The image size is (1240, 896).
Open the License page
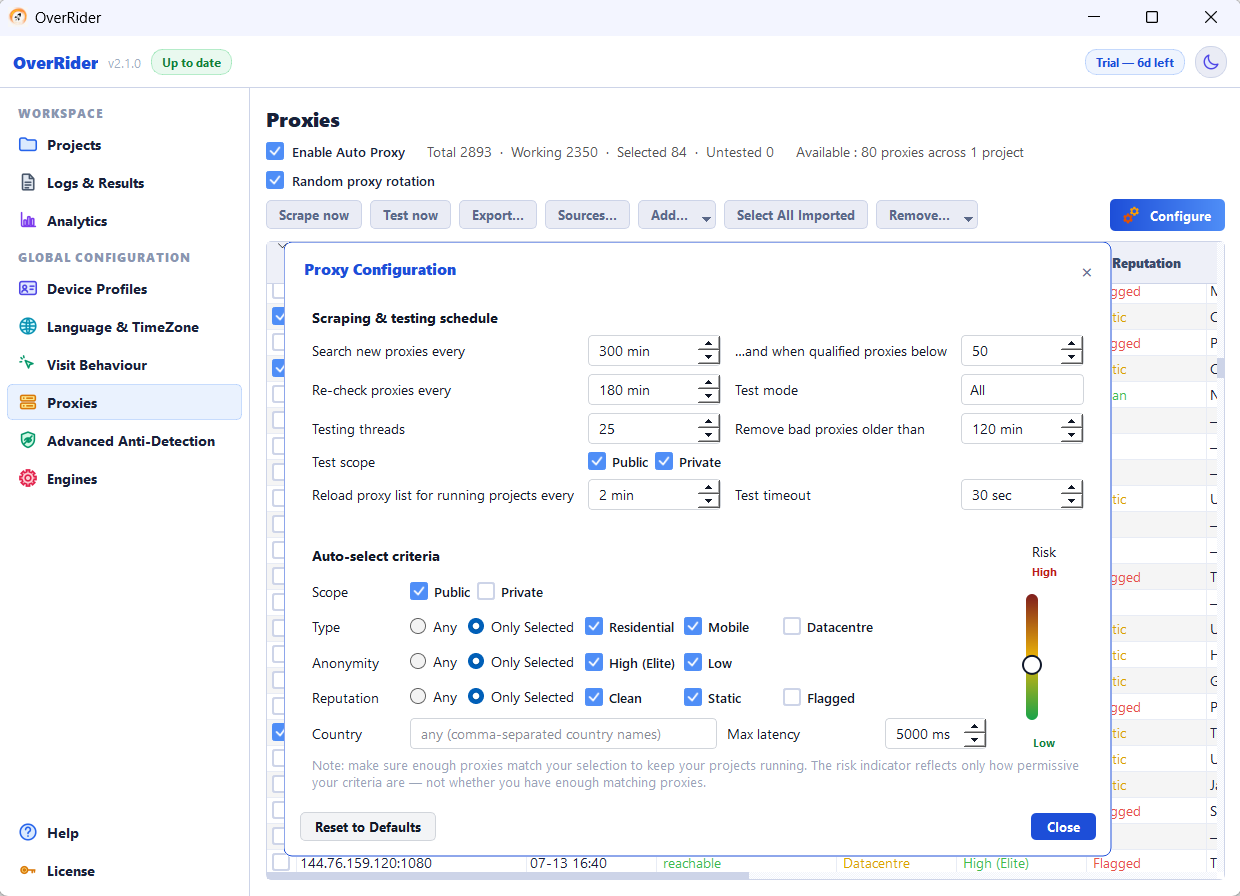[124, 871]
